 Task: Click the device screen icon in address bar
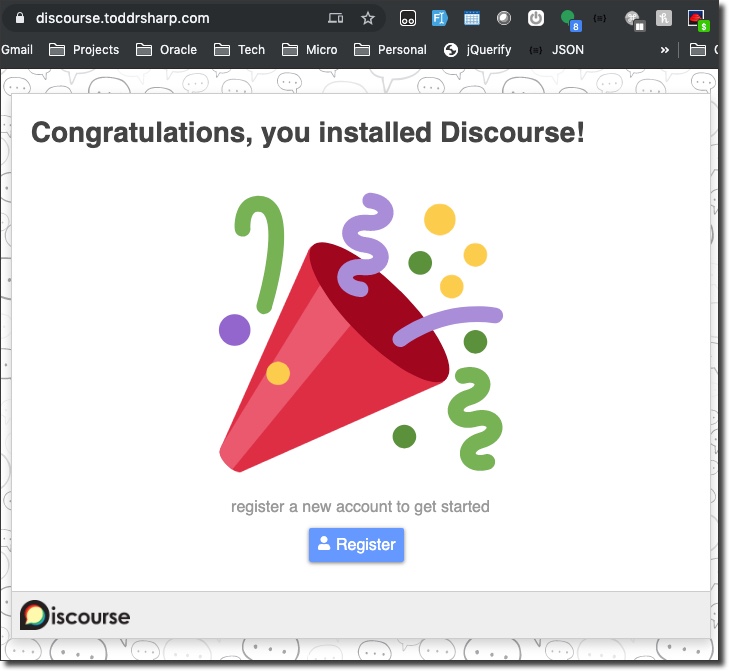pos(336,18)
